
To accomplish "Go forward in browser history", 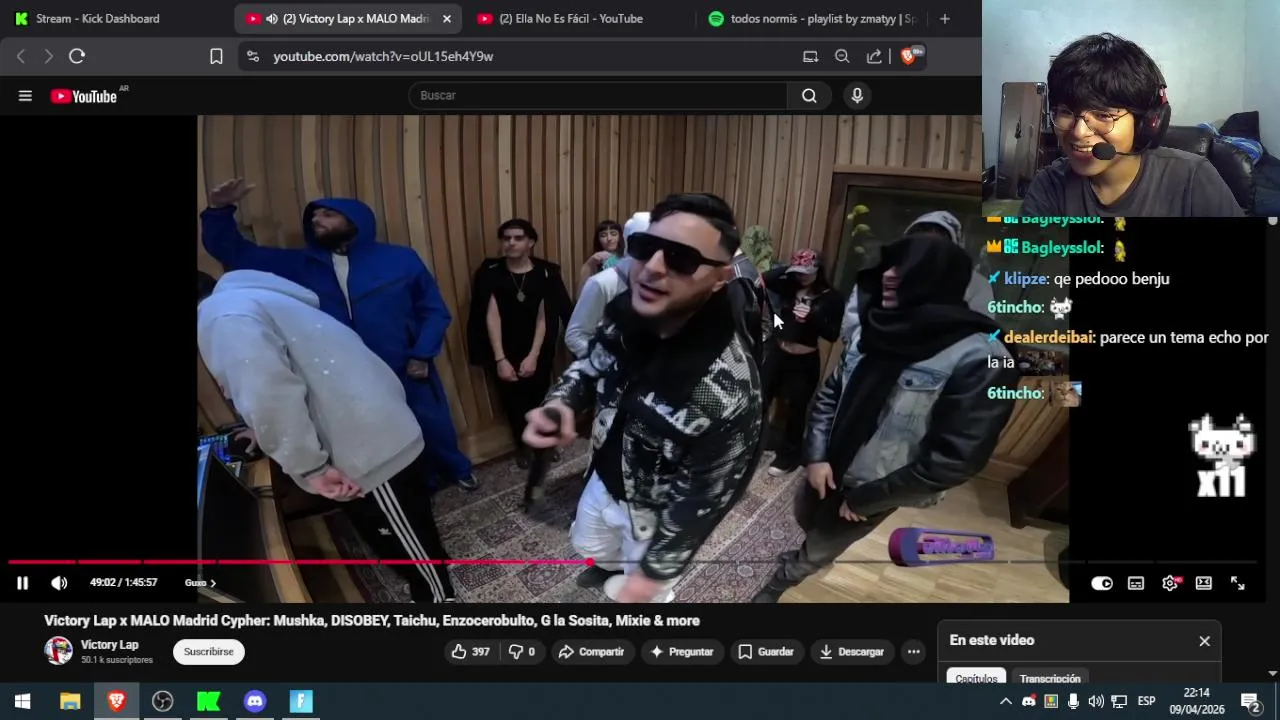I will [x=47, y=57].
